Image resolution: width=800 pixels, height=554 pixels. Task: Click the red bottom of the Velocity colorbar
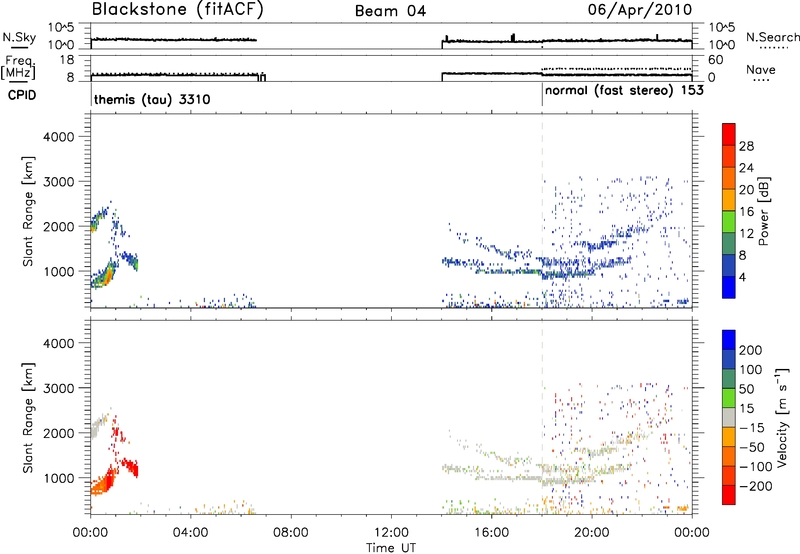coord(729,495)
